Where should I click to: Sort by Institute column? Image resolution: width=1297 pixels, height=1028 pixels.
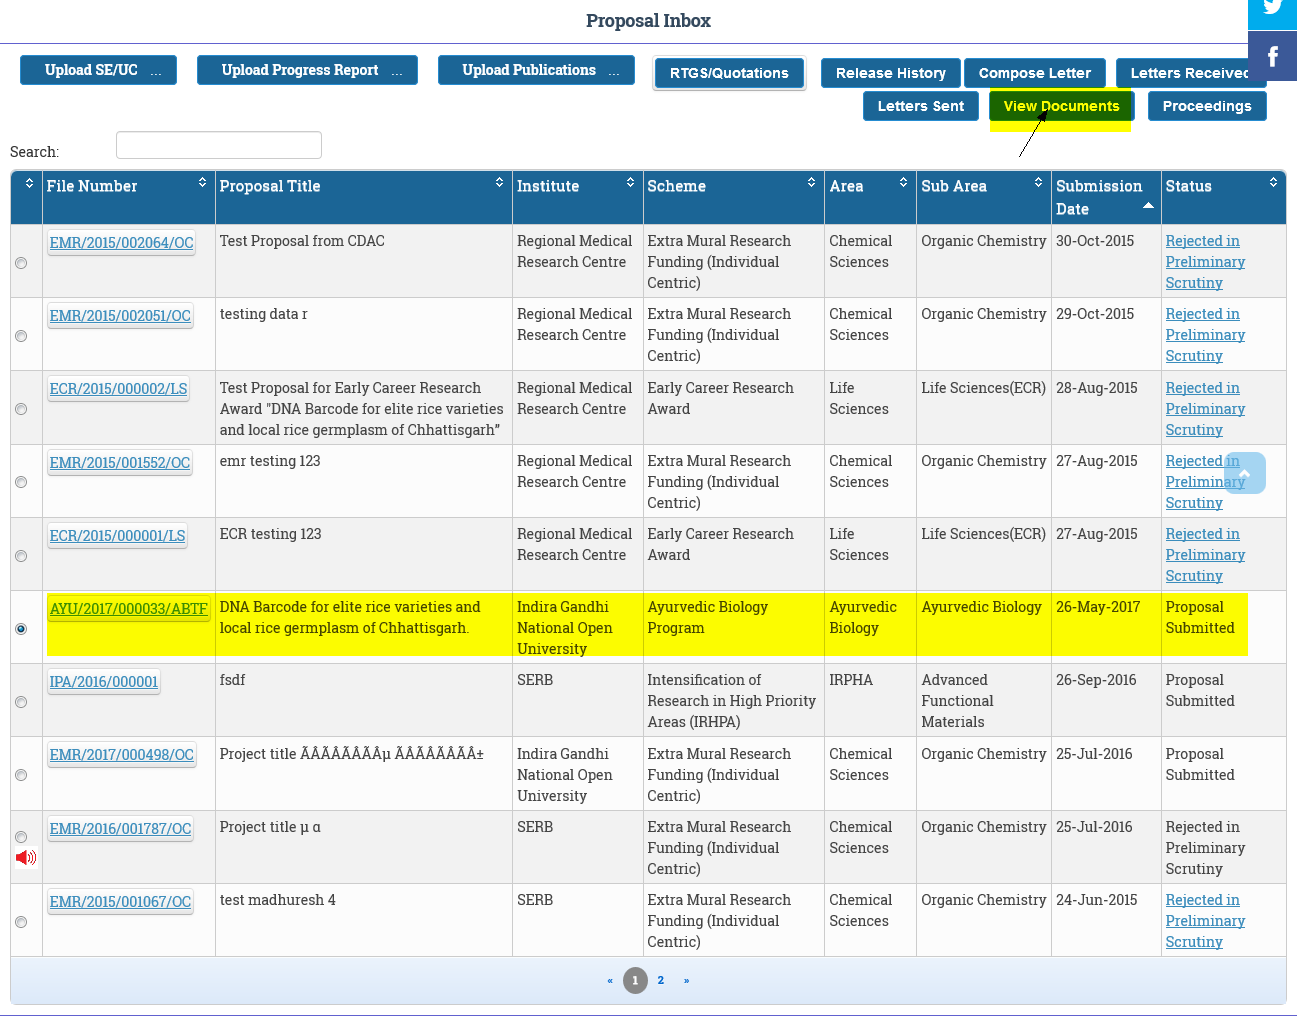point(577,197)
